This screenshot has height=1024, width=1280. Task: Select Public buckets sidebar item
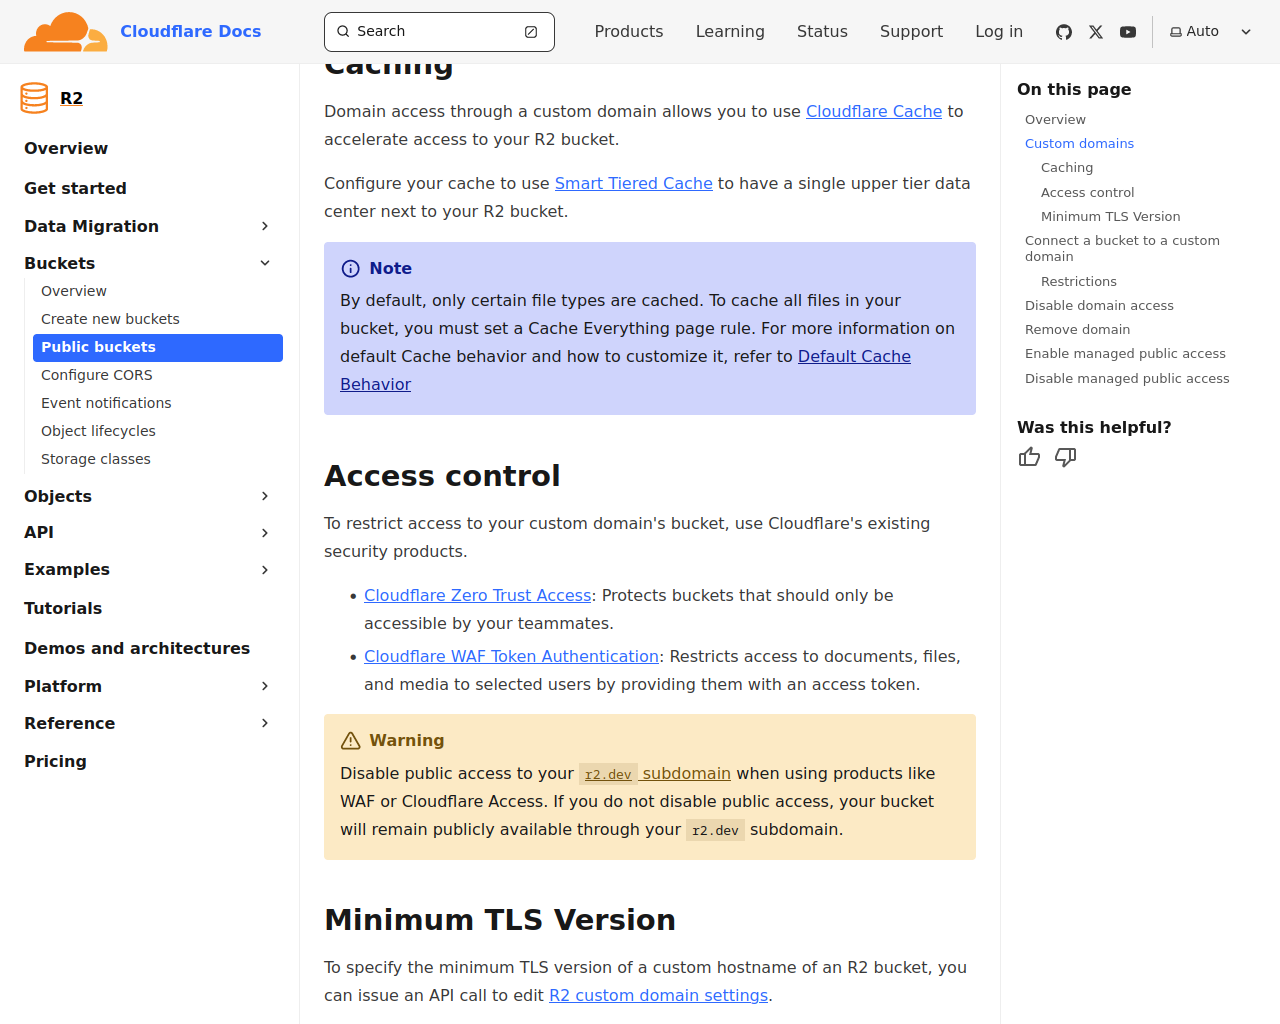pos(158,347)
